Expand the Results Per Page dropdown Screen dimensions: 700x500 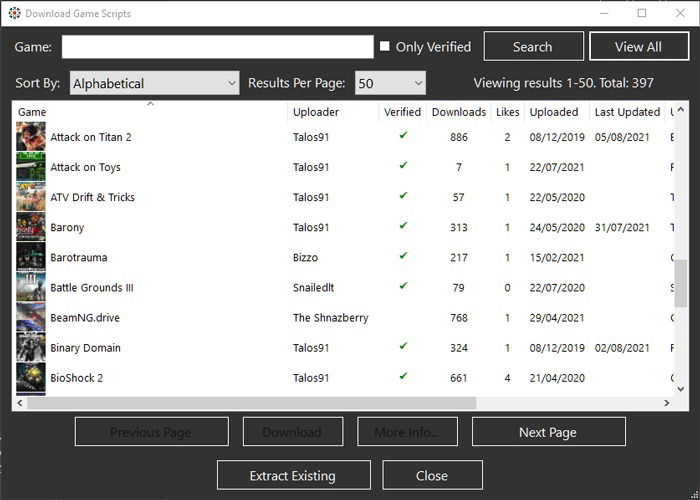point(390,83)
